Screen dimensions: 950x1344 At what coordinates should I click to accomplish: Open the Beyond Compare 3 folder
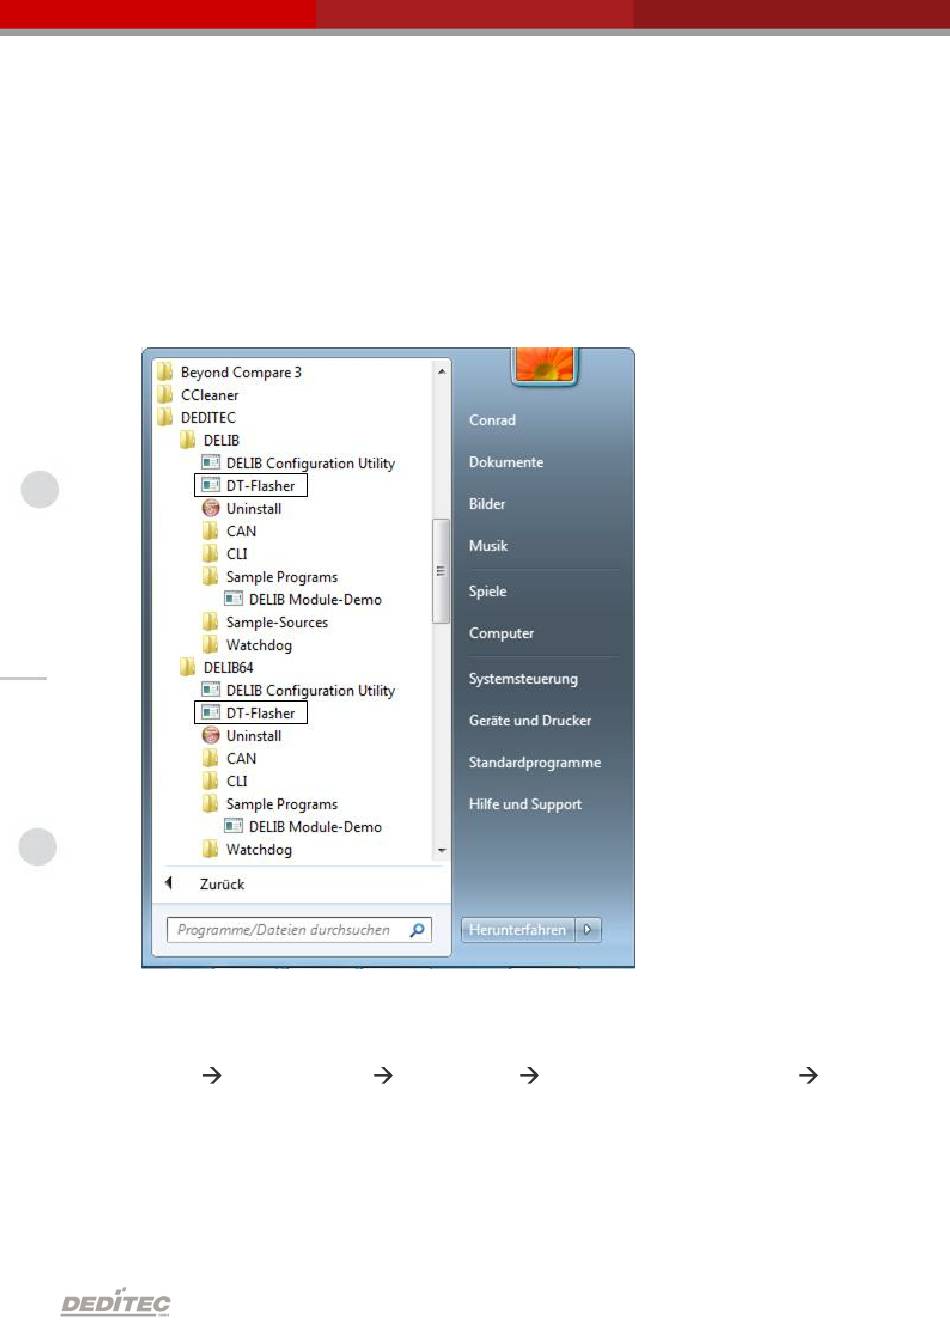tap(229, 372)
